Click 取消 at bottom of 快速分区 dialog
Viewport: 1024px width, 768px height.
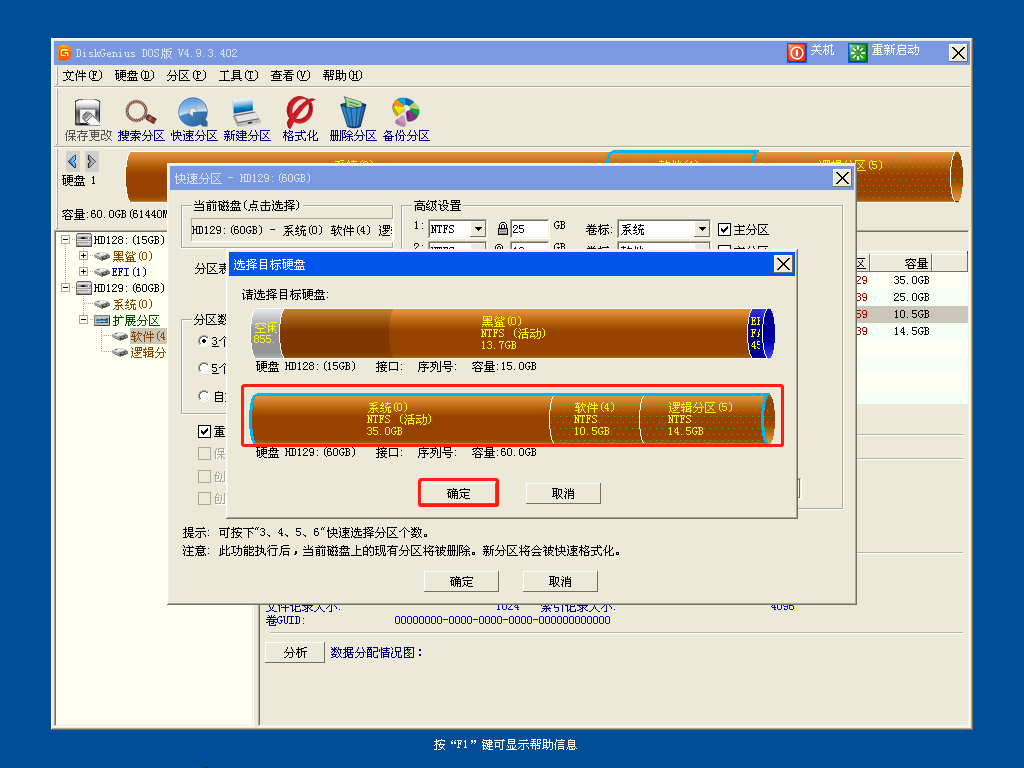560,581
